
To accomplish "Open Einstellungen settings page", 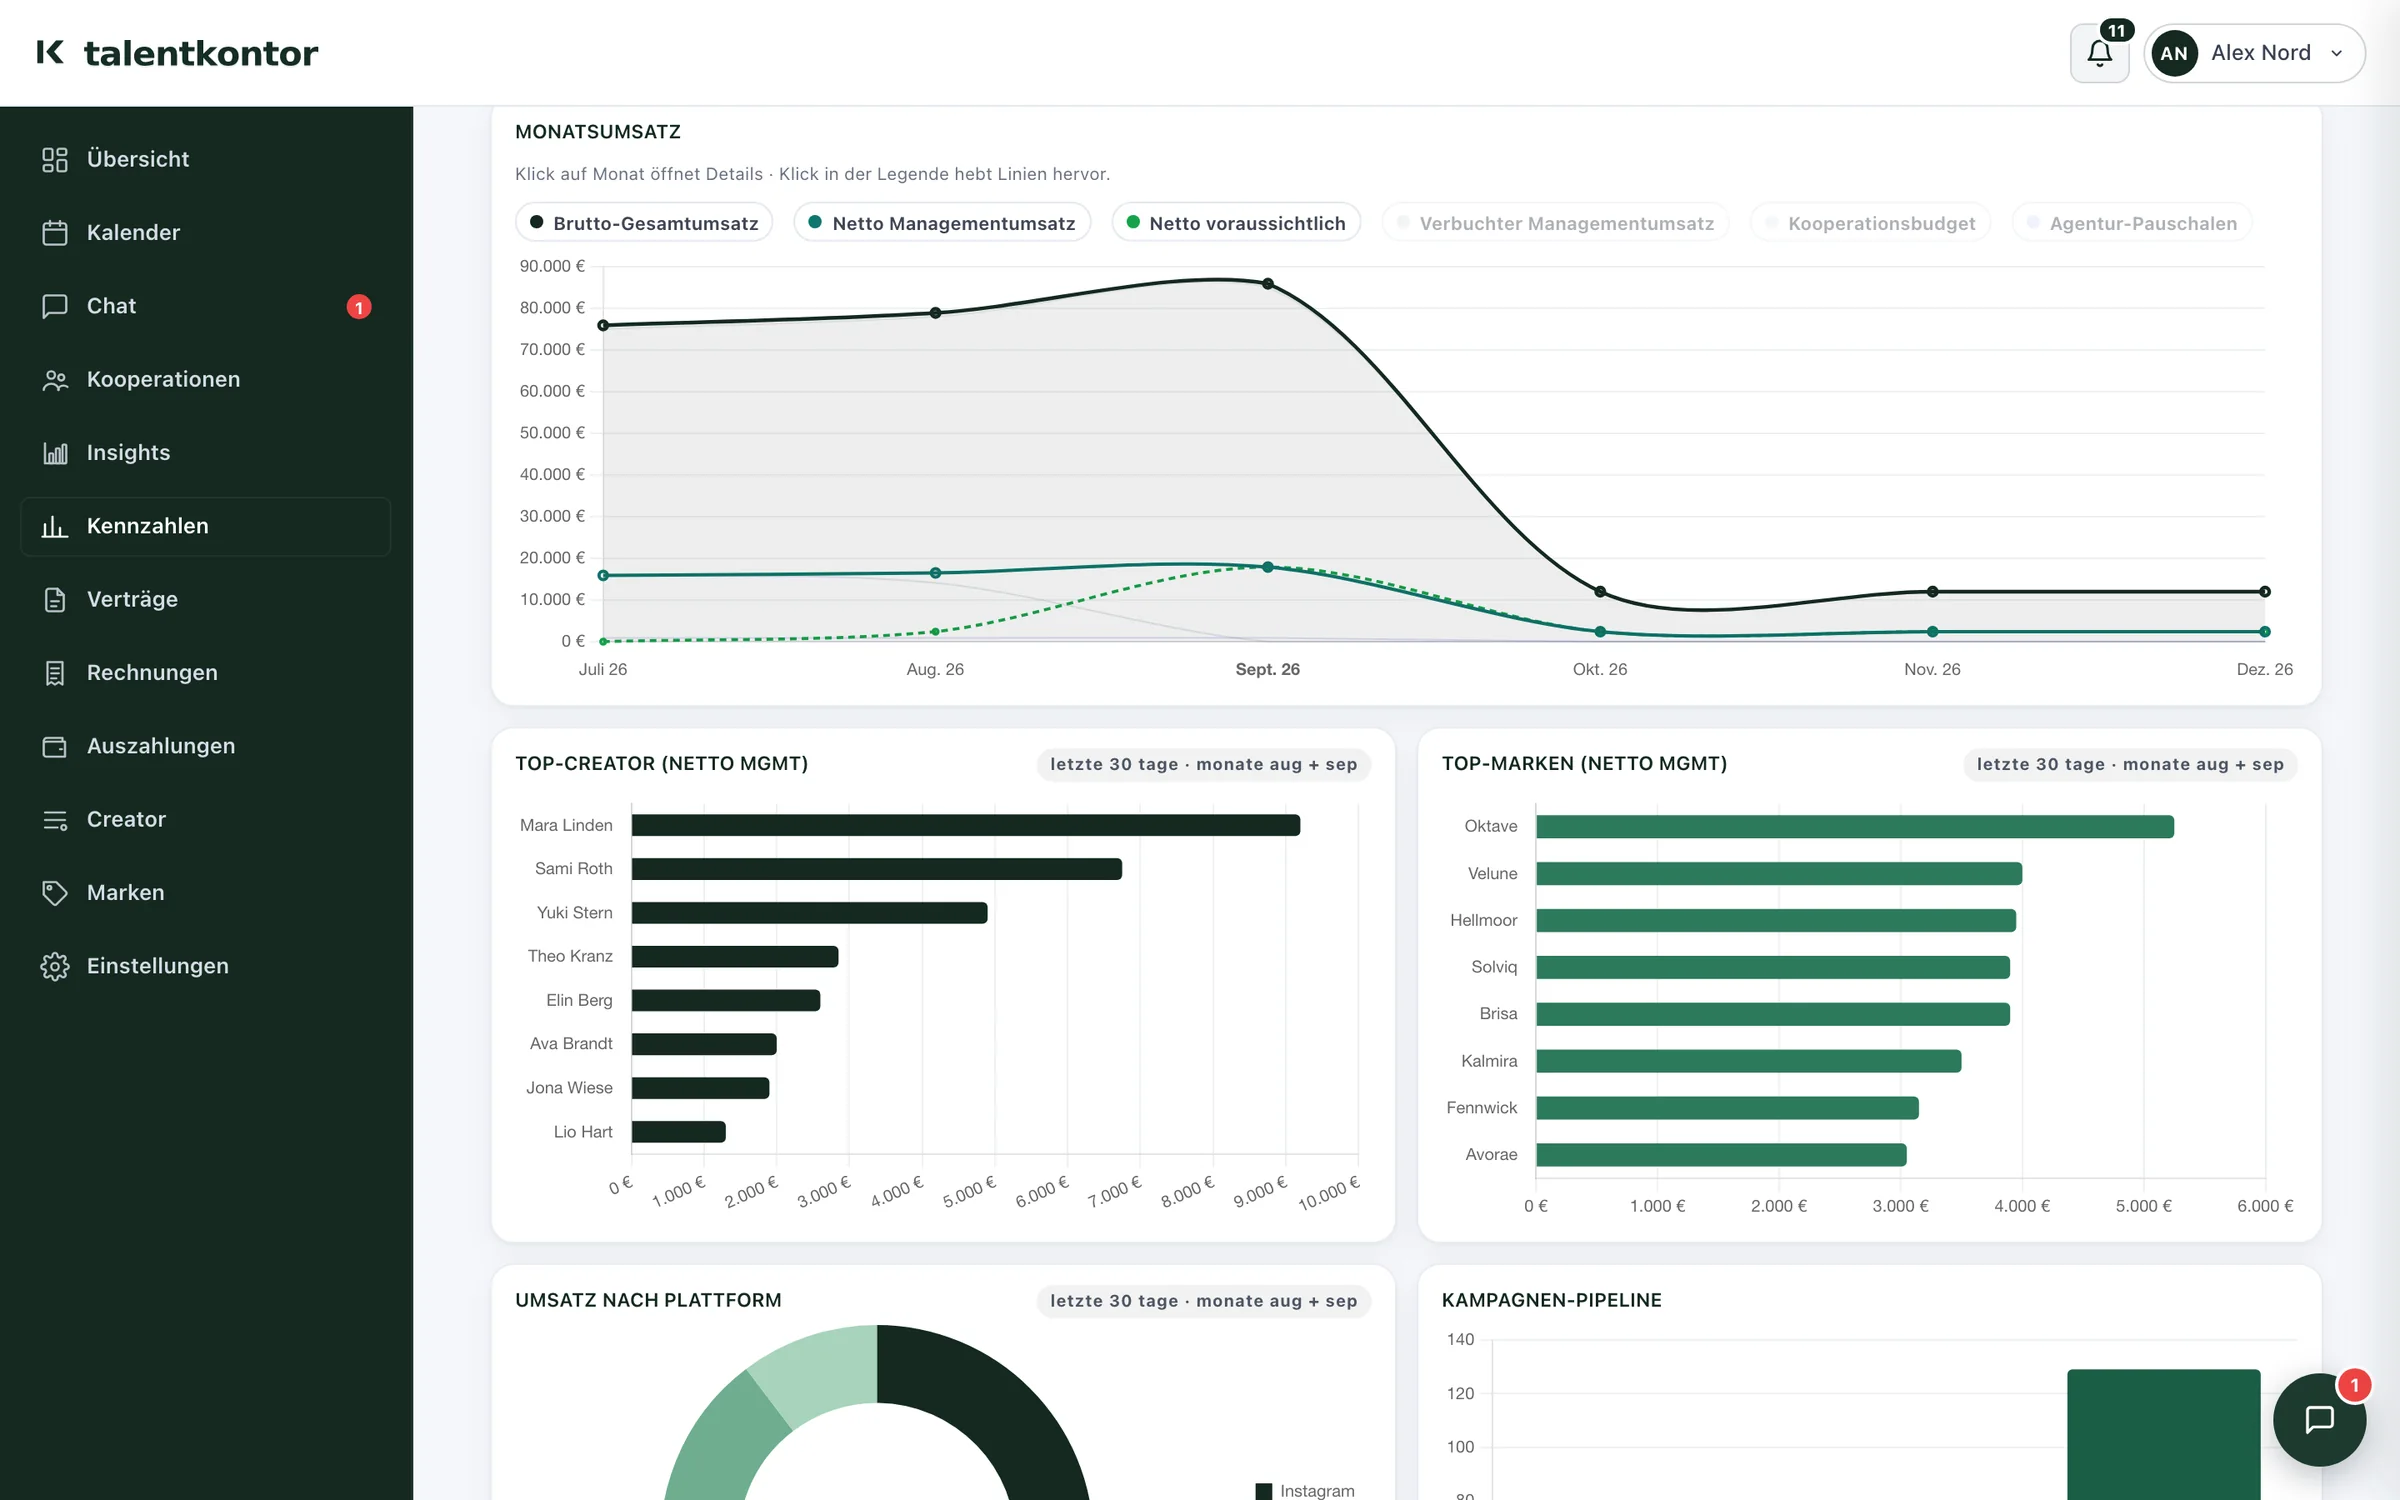I will (x=206, y=966).
